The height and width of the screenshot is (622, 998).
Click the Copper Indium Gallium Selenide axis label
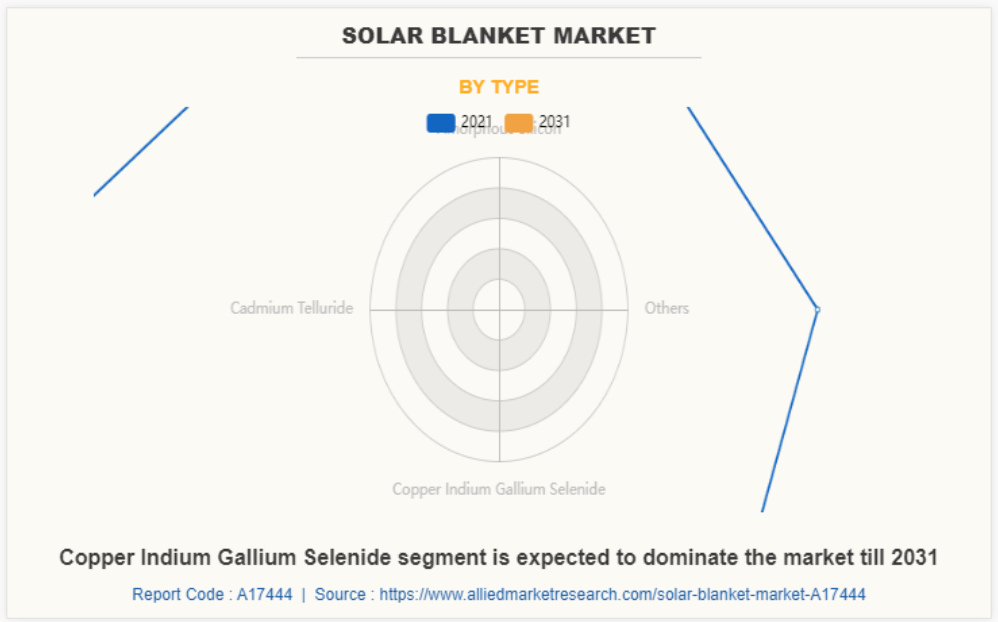point(498,489)
